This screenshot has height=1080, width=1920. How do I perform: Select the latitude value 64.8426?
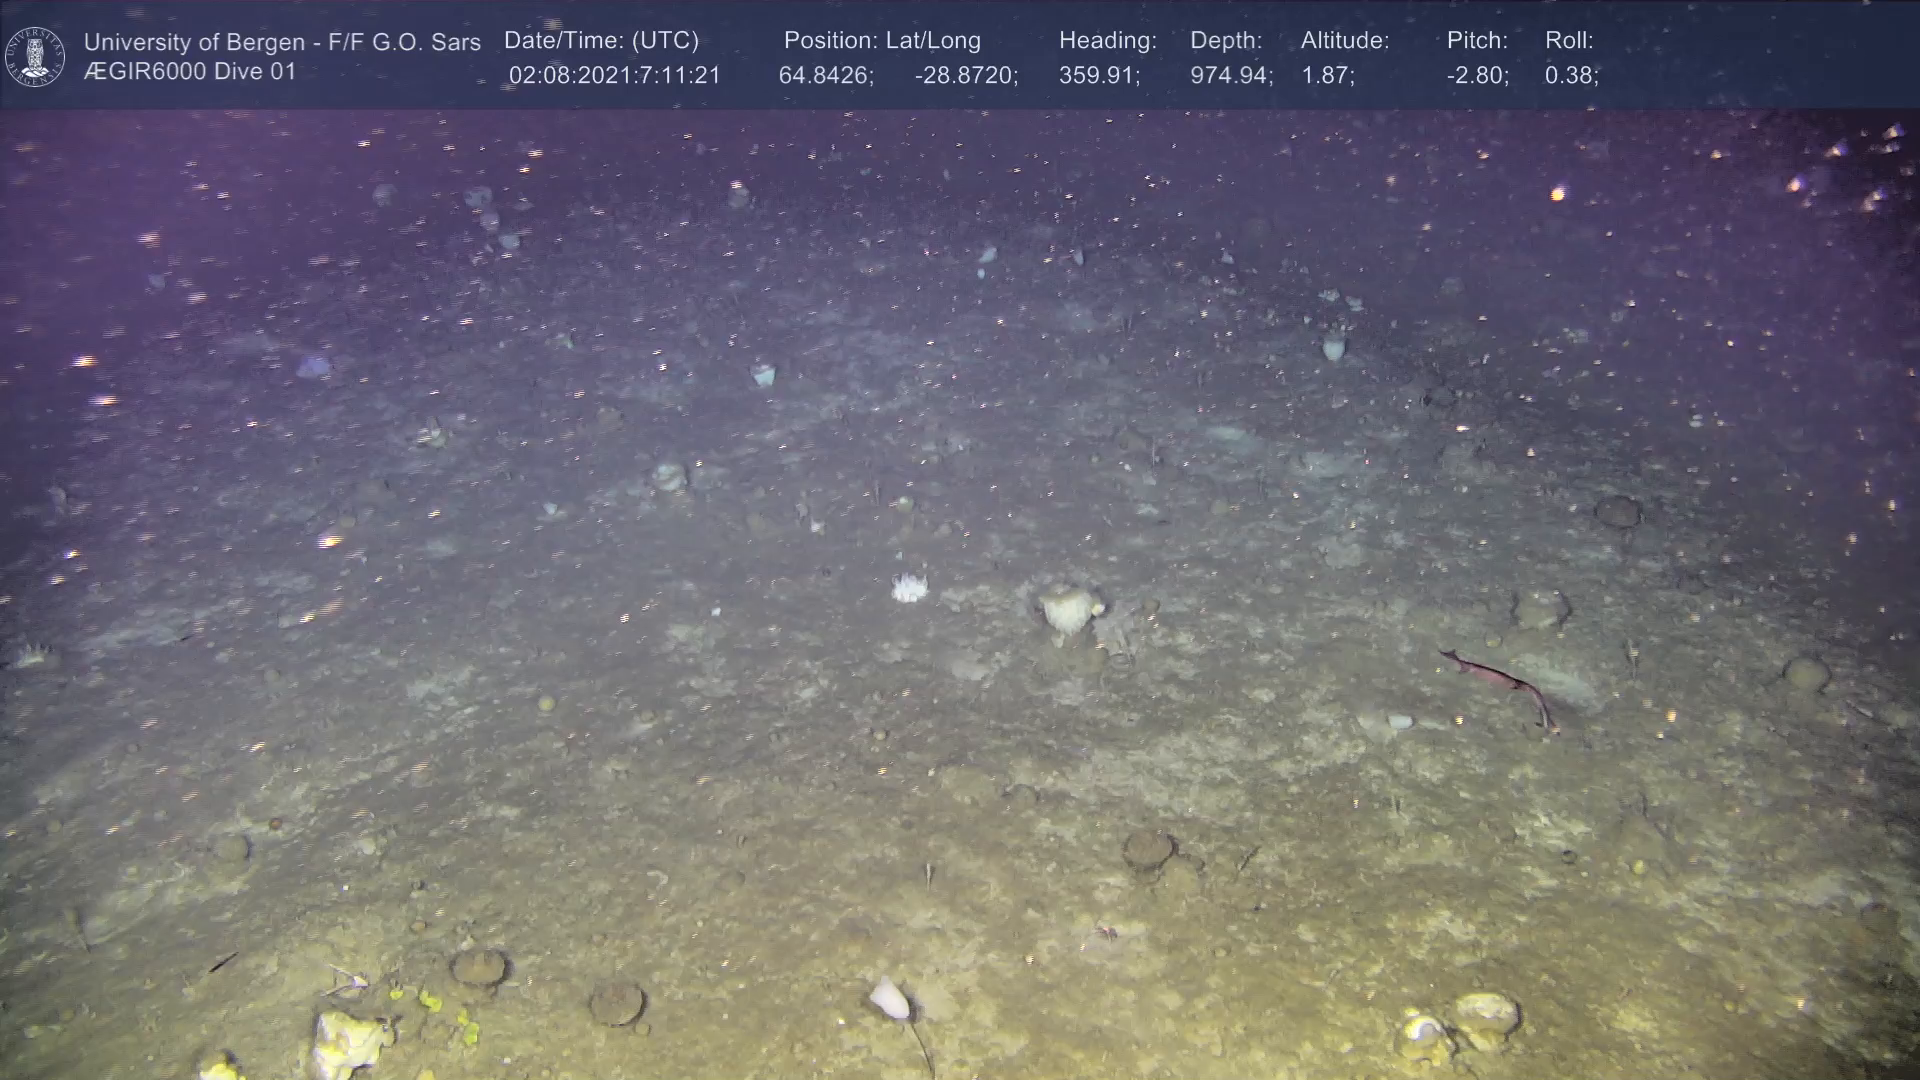(x=826, y=76)
